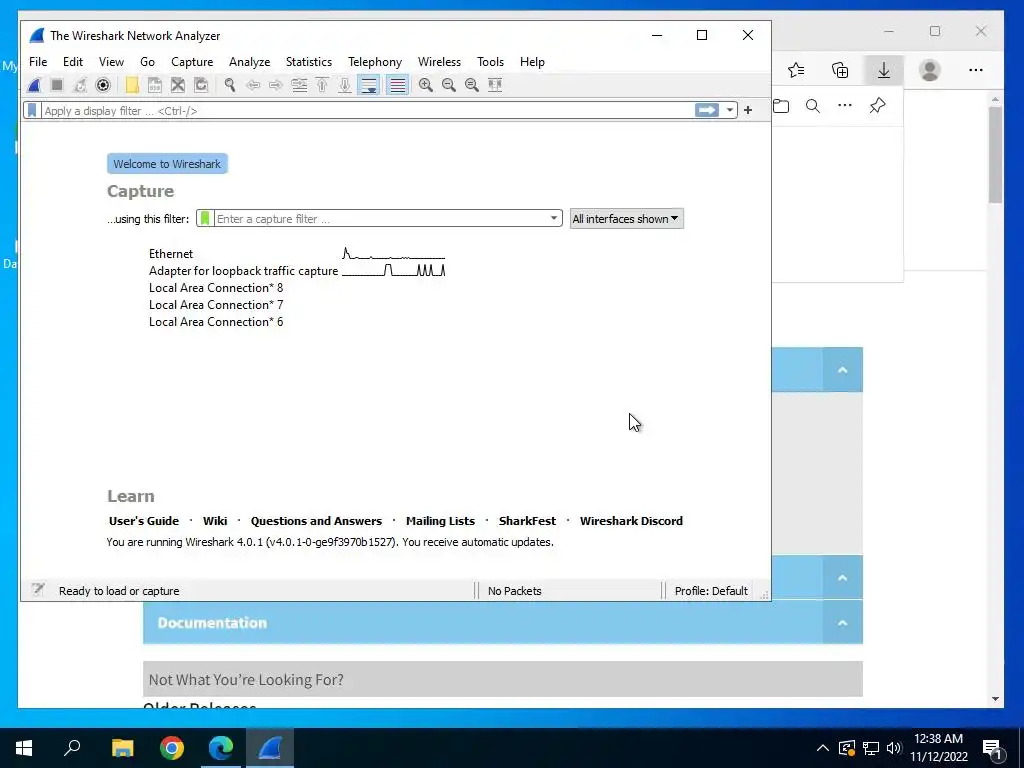Screen dimensions: 1024x768
Task: Zoom out on packet text
Action: 449,85
